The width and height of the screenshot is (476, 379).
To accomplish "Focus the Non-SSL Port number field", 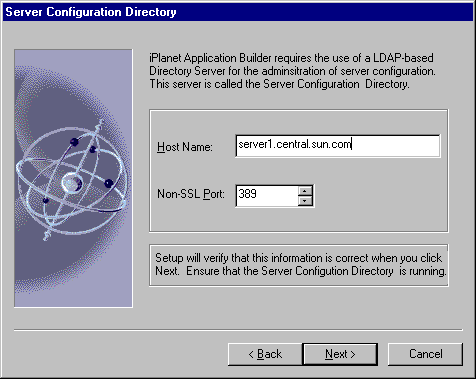I will 267,196.
